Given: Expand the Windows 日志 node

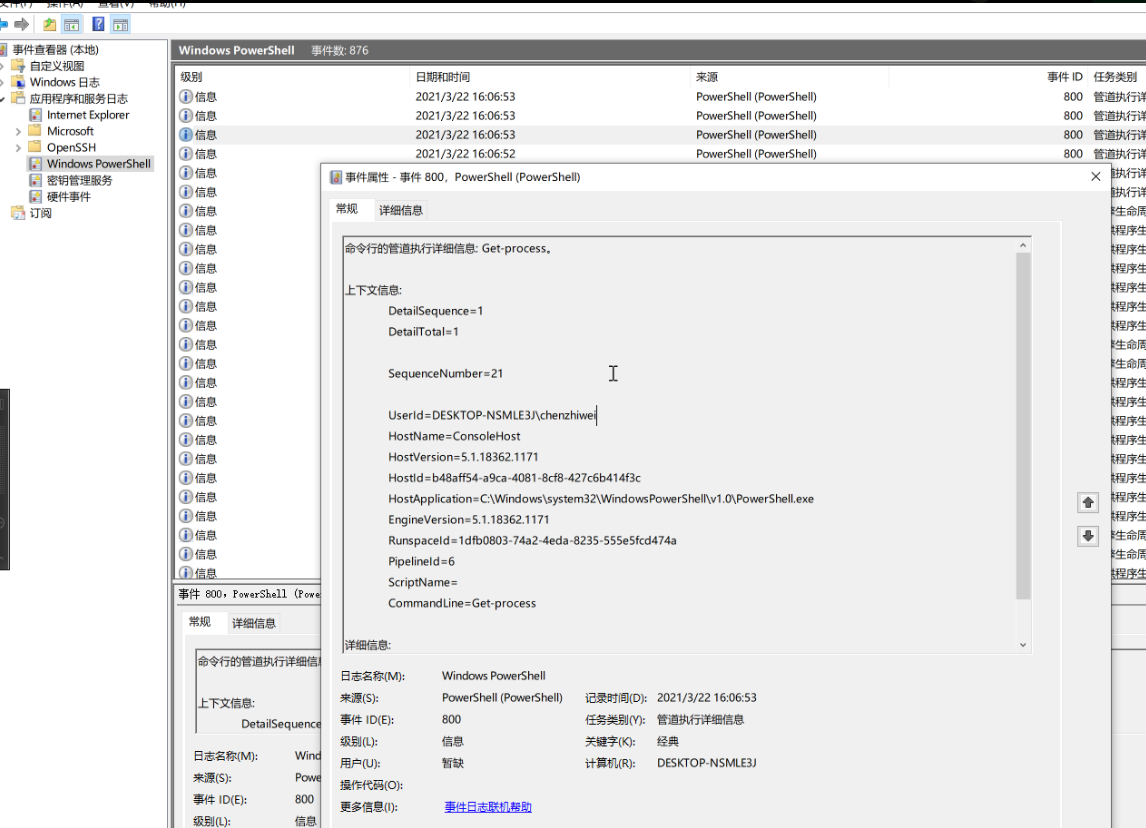Looking at the screenshot, I should pyautogui.click(x=3, y=82).
